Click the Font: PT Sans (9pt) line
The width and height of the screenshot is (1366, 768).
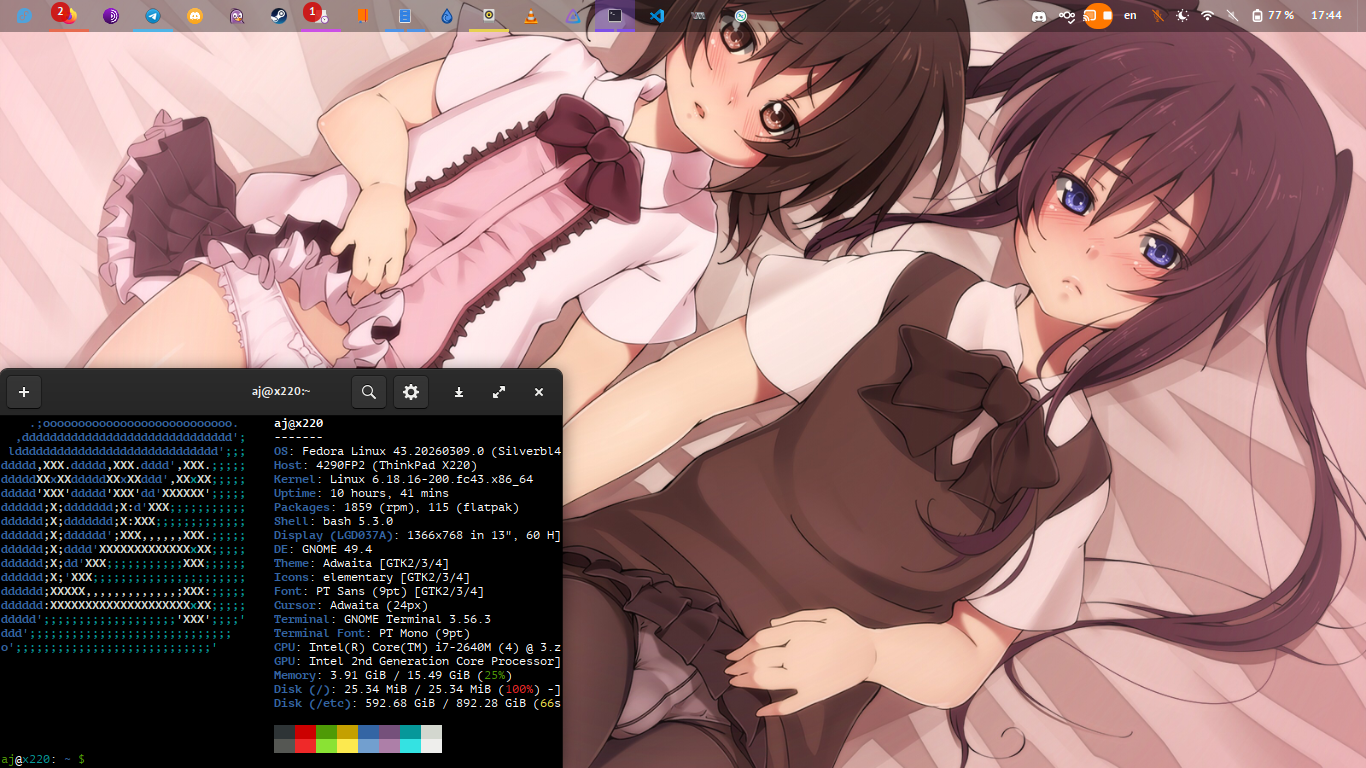[x=378, y=592]
